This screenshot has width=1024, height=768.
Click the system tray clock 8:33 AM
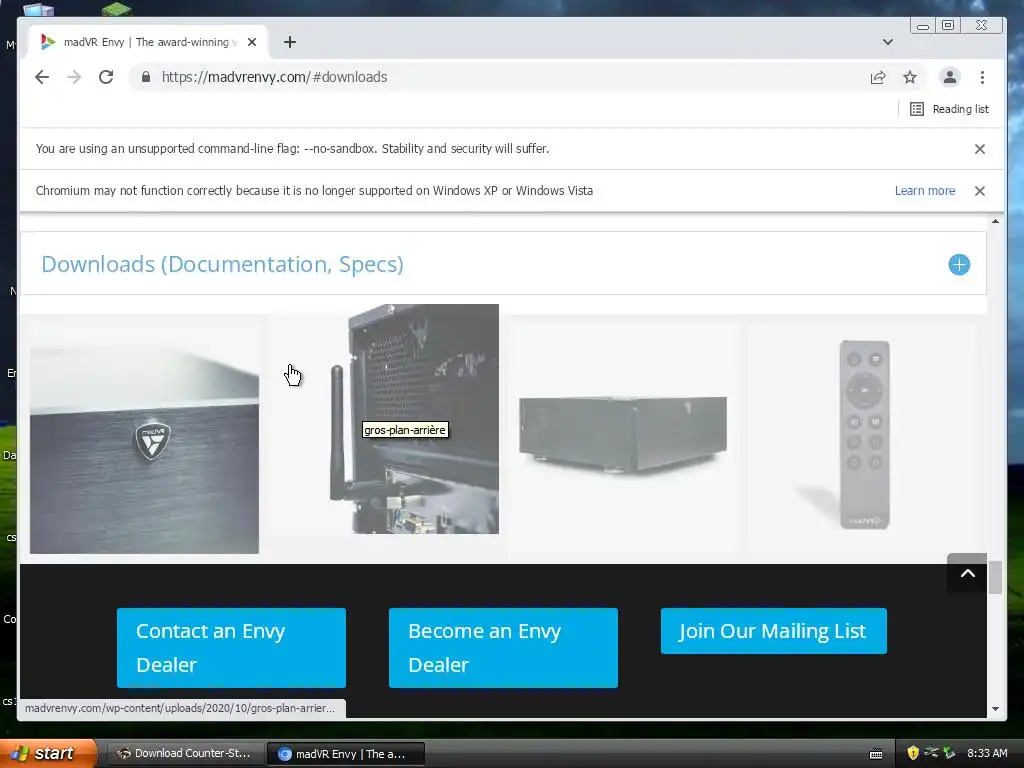point(987,753)
